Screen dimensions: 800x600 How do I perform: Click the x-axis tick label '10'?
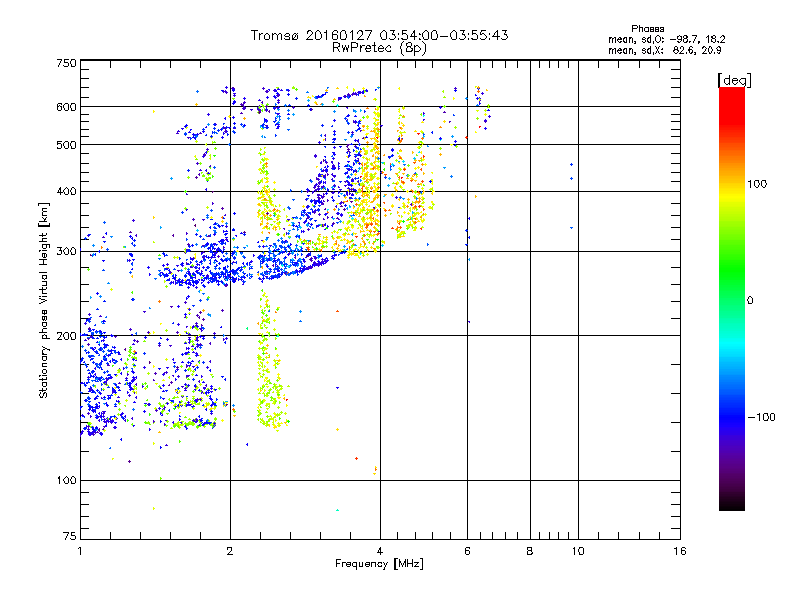[578, 551]
